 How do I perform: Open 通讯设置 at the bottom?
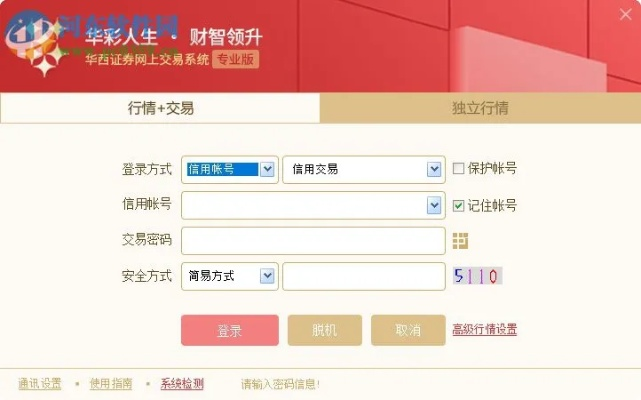pyautogui.click(x=40, y=383)
